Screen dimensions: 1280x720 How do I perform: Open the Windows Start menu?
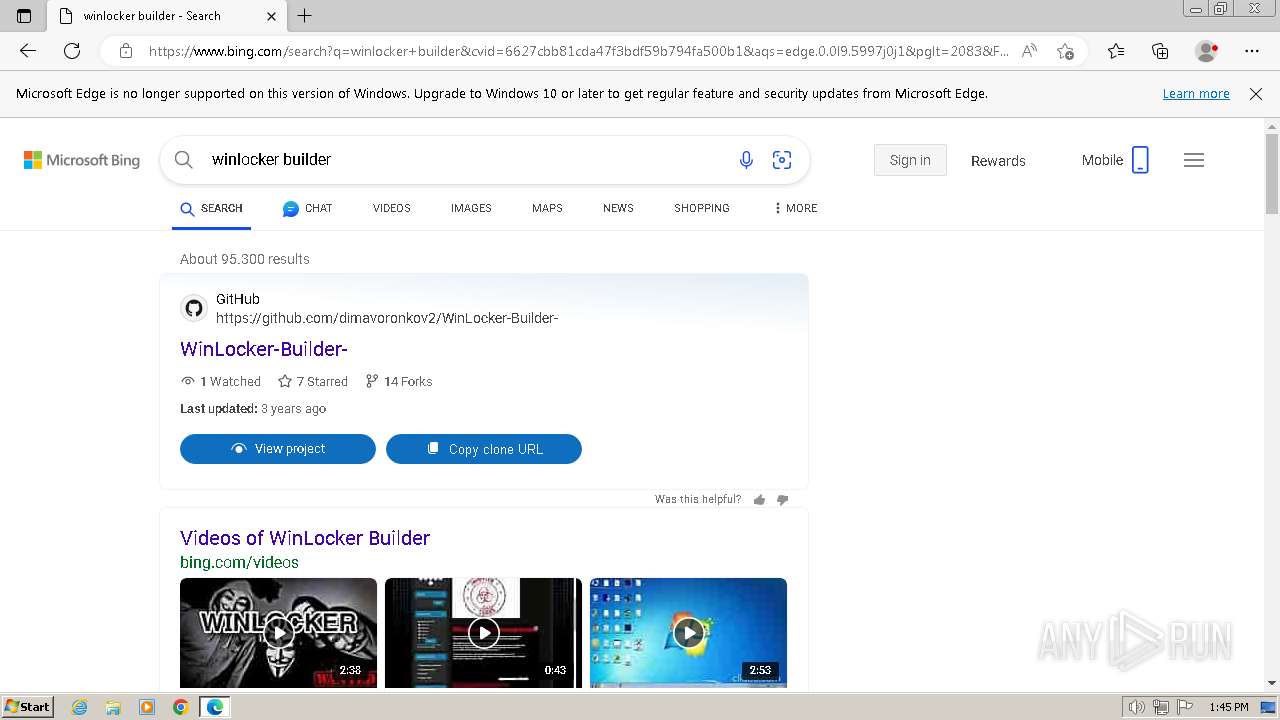(28, 706)
